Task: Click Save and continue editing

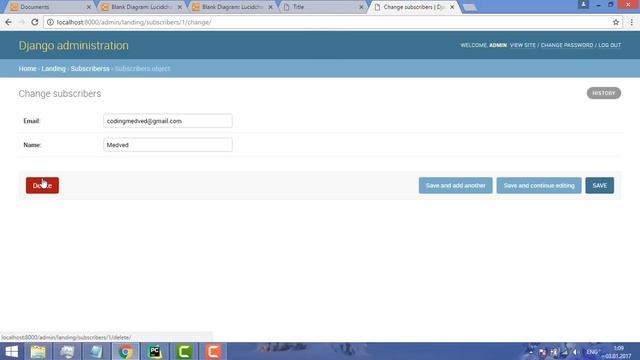Action: coord(539,185)
